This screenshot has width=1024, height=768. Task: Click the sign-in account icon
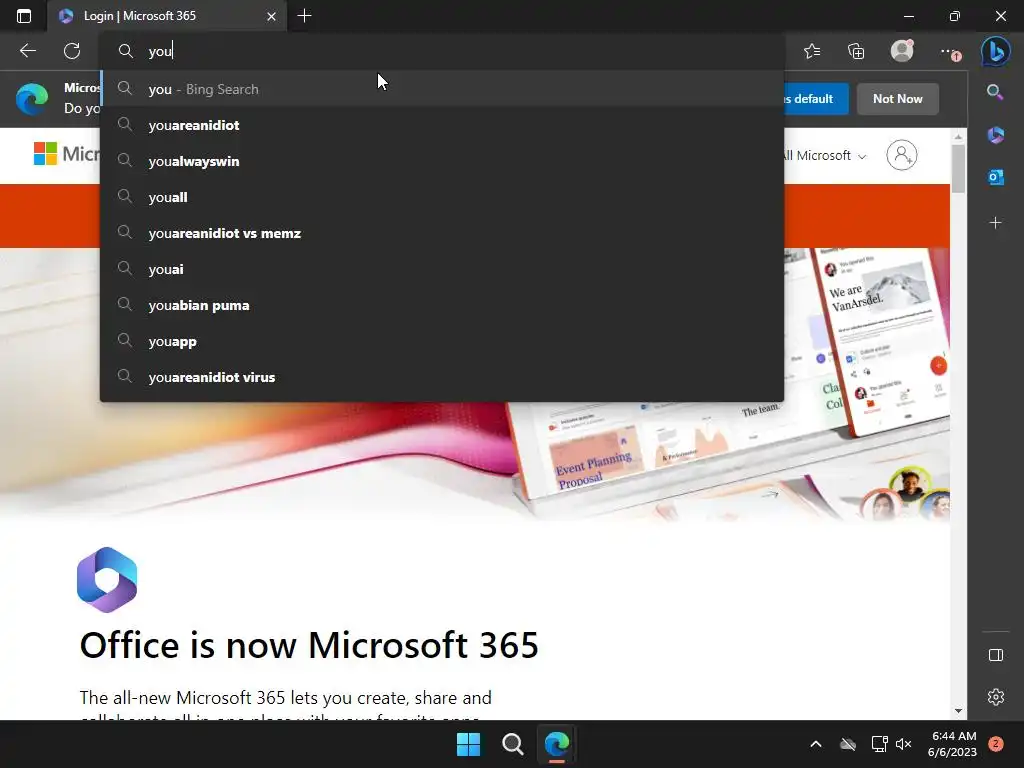pos(901,155)
